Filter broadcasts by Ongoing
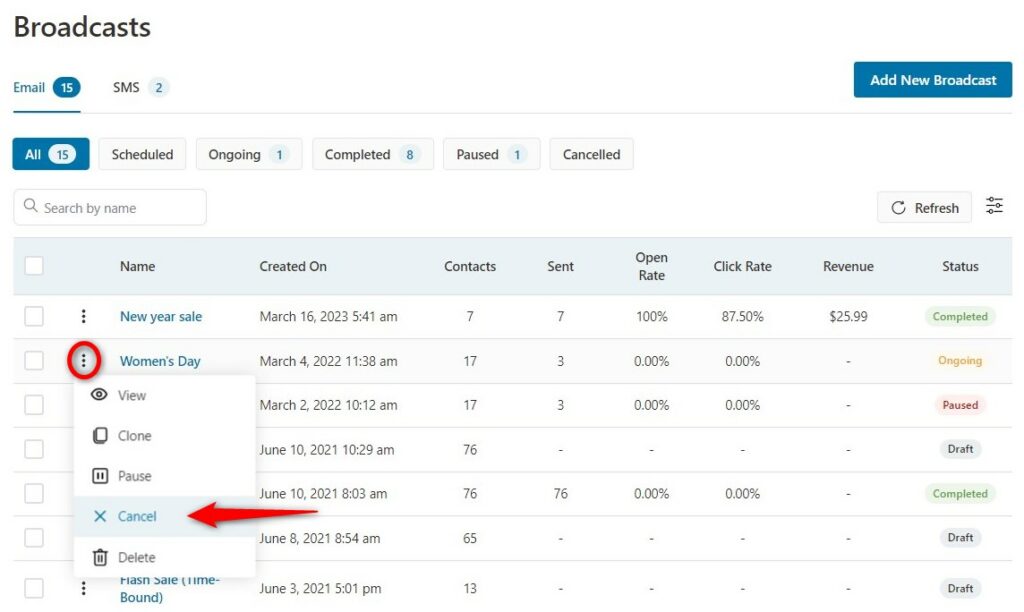This screenshot has width=1024, height=612. pos(249,154)
